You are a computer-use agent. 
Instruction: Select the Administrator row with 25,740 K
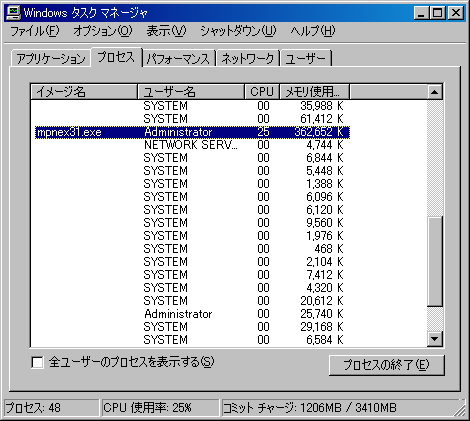(x=192, y=314)
